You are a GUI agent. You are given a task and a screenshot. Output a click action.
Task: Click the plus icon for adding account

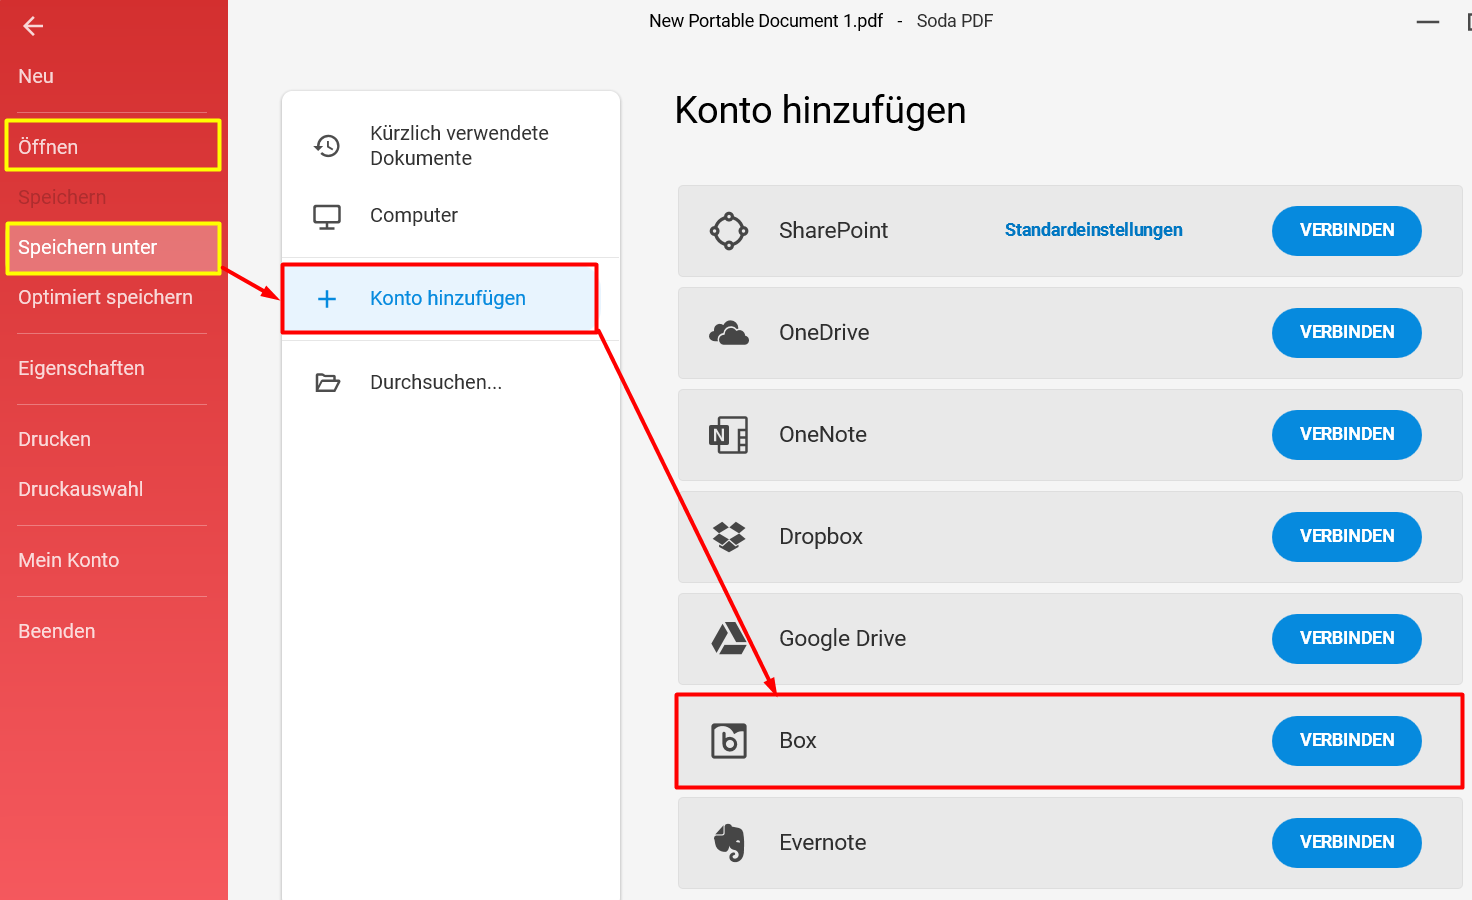327,298
